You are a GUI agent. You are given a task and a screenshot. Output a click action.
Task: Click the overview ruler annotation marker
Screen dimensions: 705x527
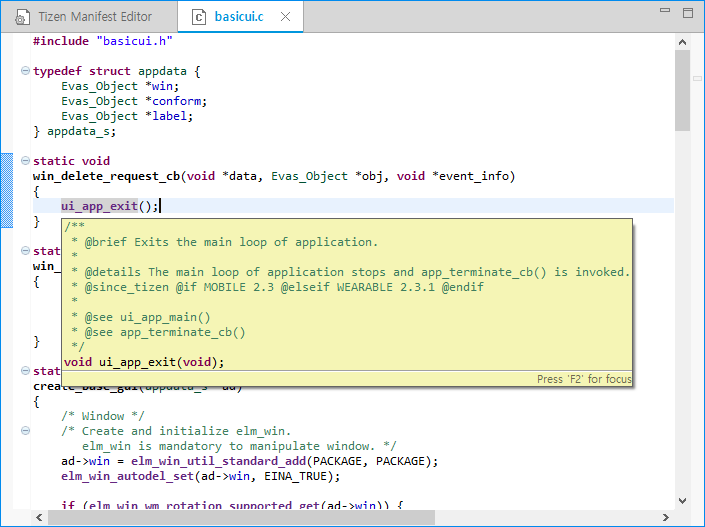pos(697,80)
